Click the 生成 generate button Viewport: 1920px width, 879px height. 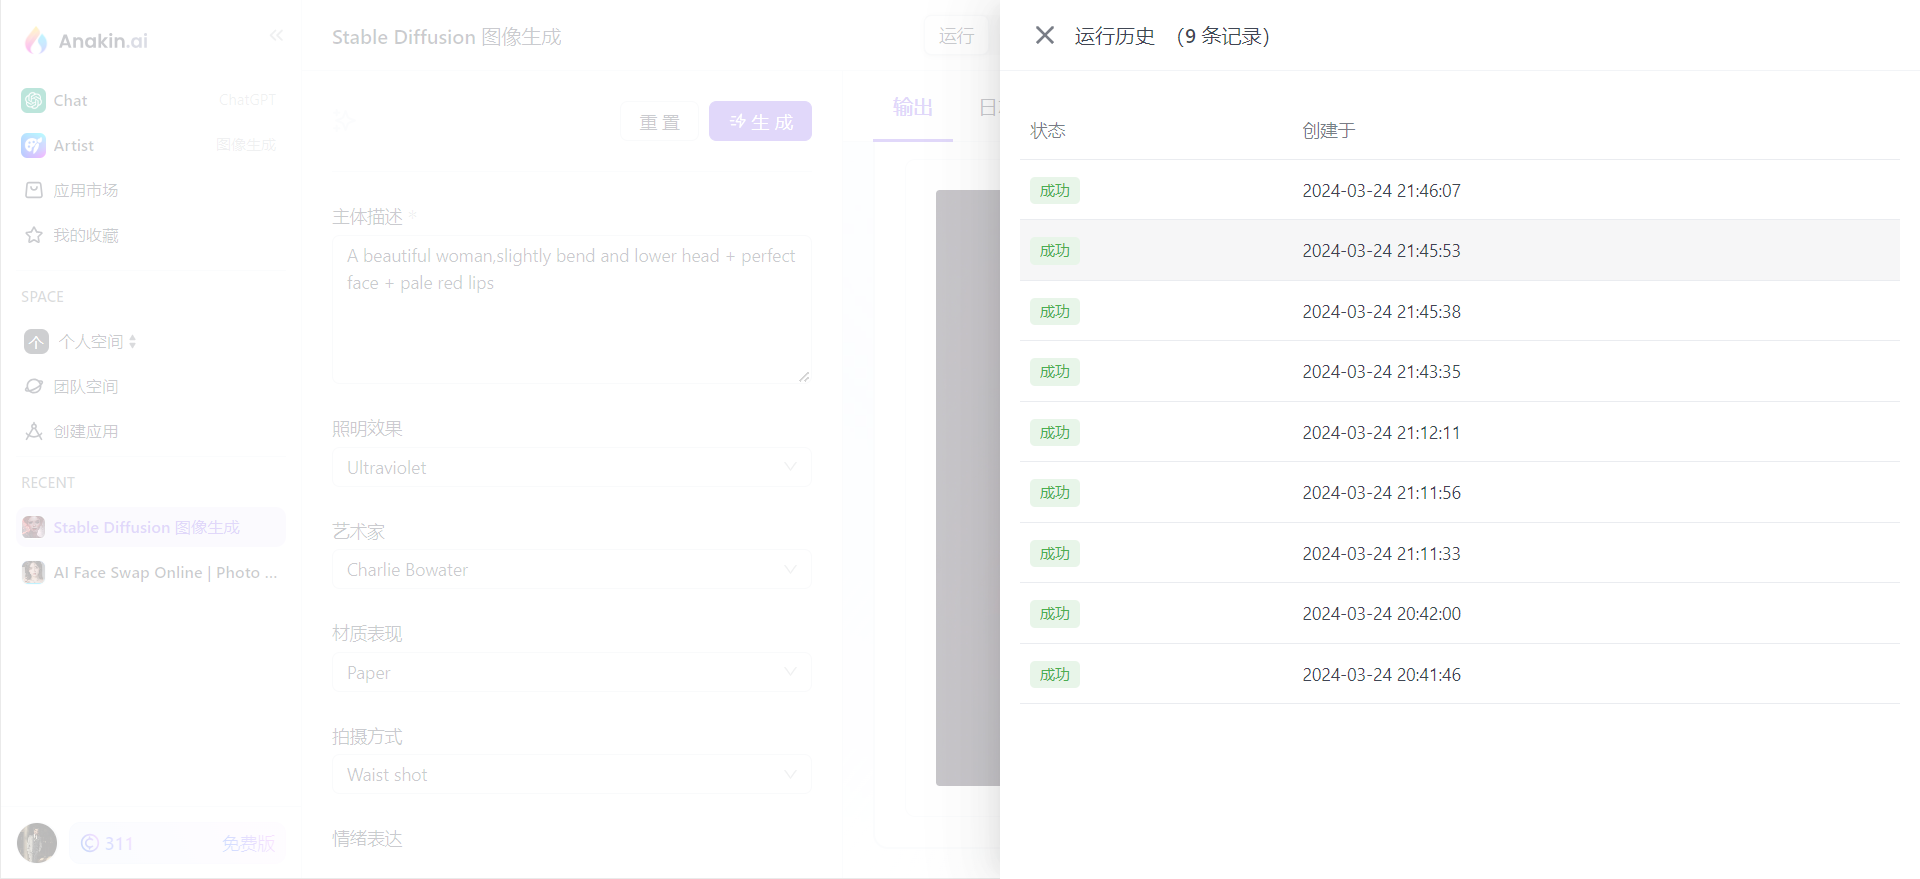(x=760, y=121)
